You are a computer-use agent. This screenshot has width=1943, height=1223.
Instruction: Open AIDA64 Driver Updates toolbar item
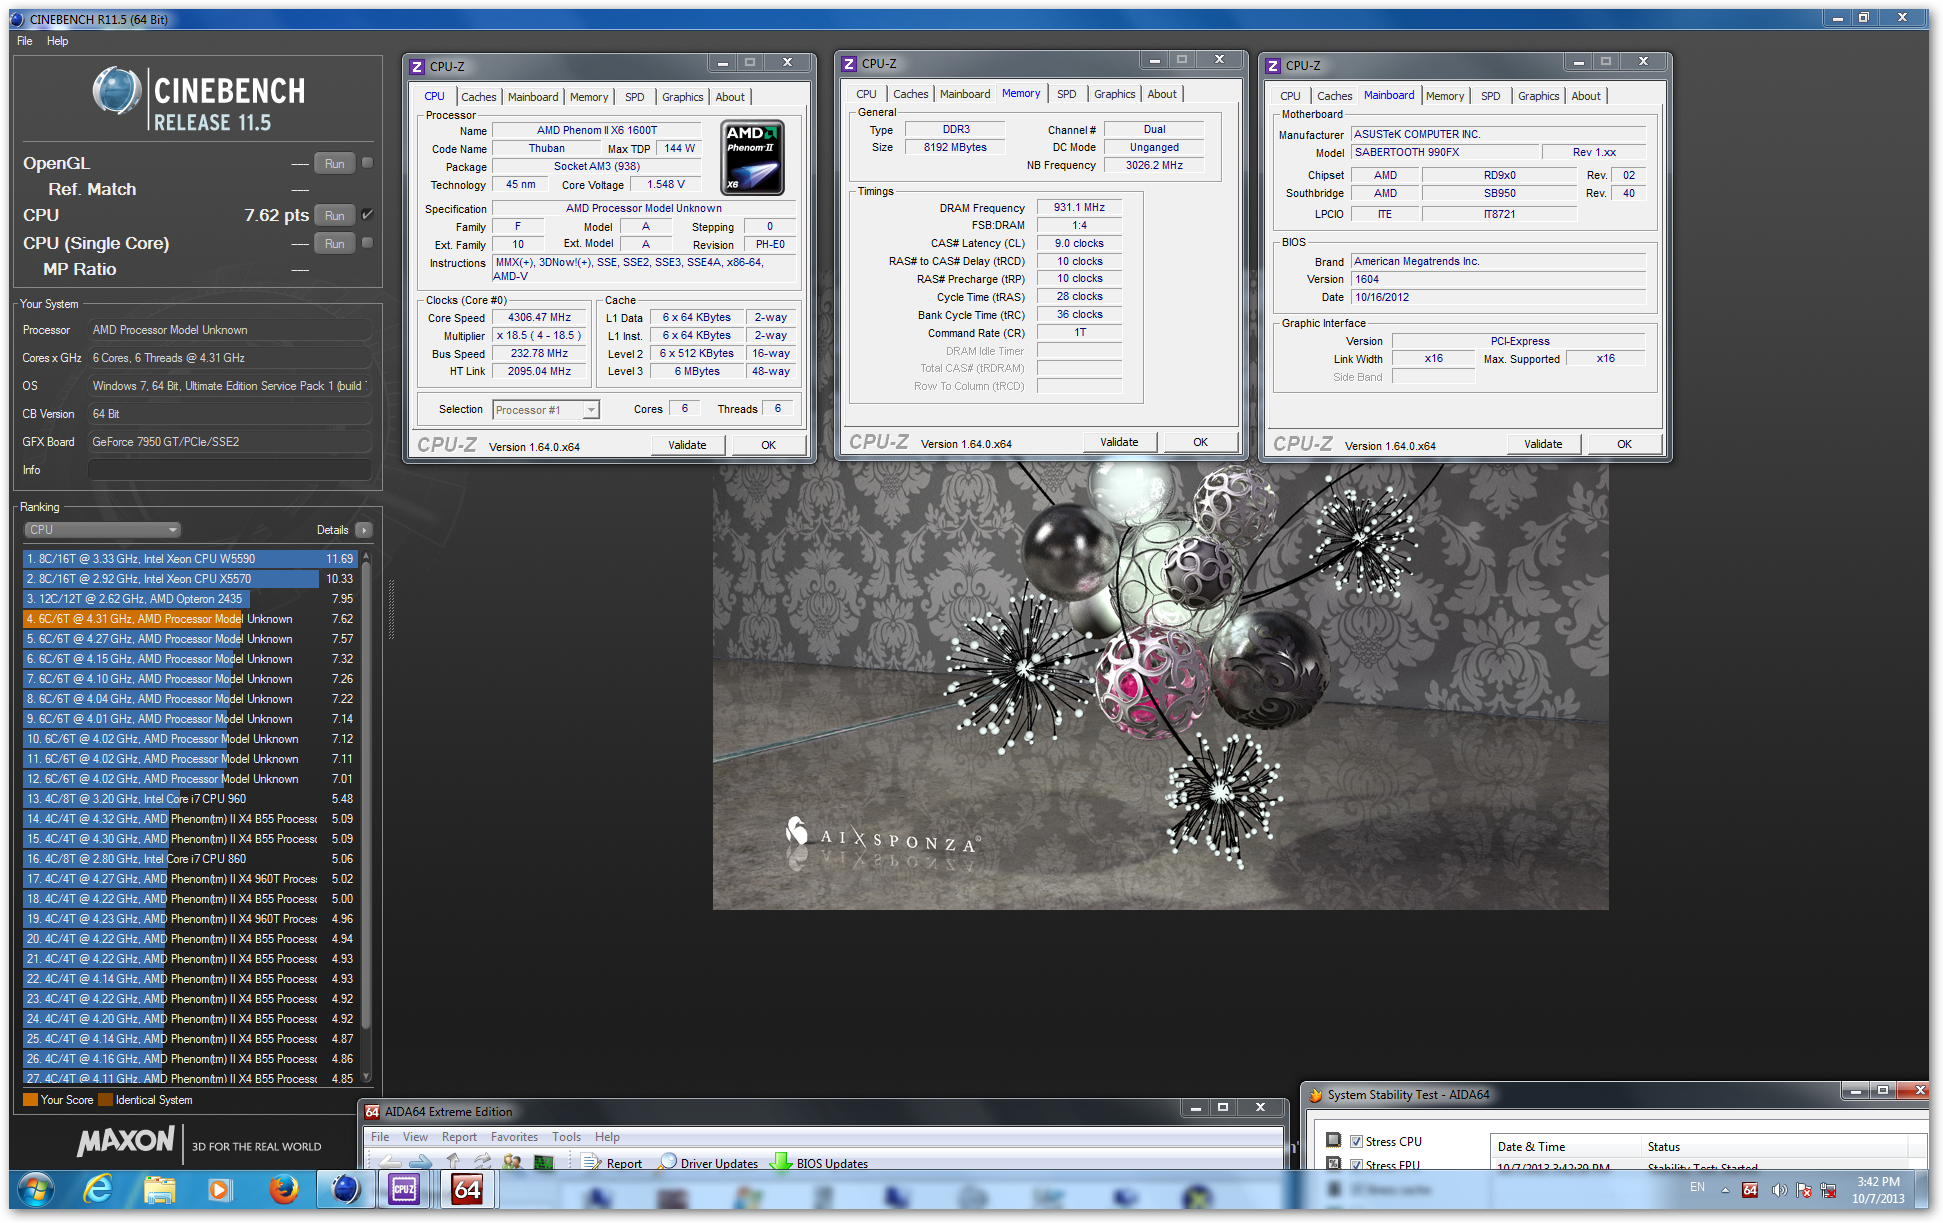pos(708,1163)
